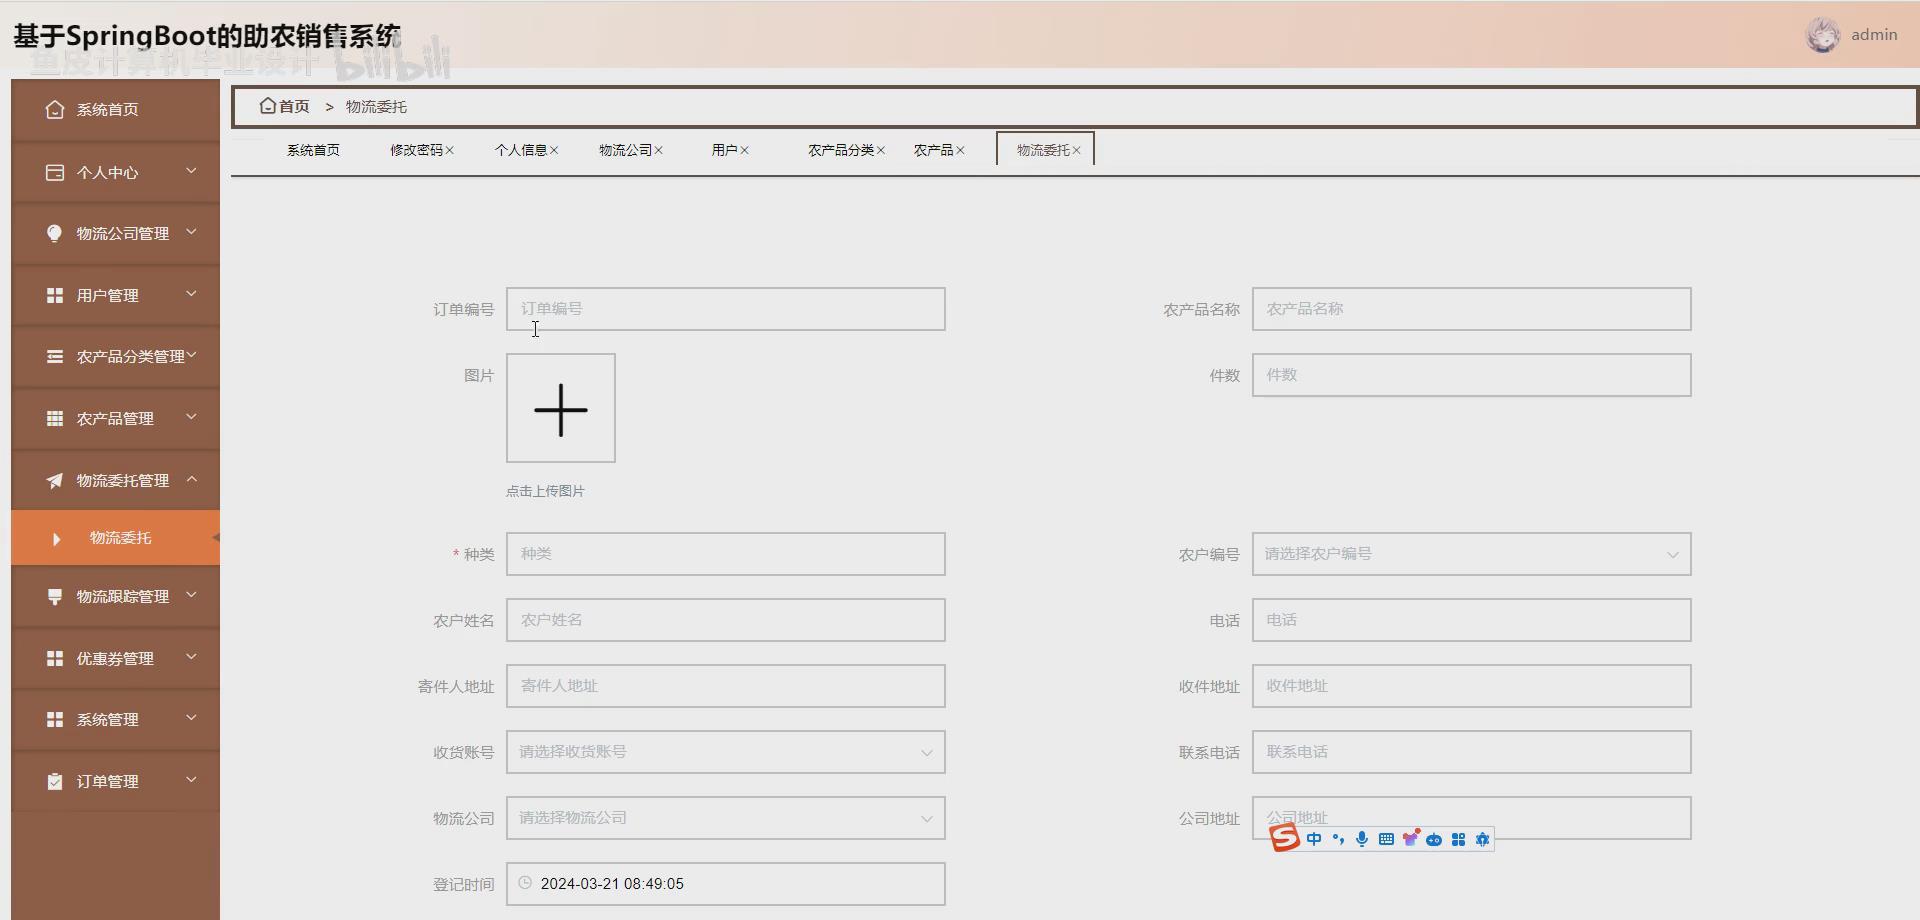
Task: Click the lightbulb icon beside 物流公司管理
Action: [x=55, y=233]
